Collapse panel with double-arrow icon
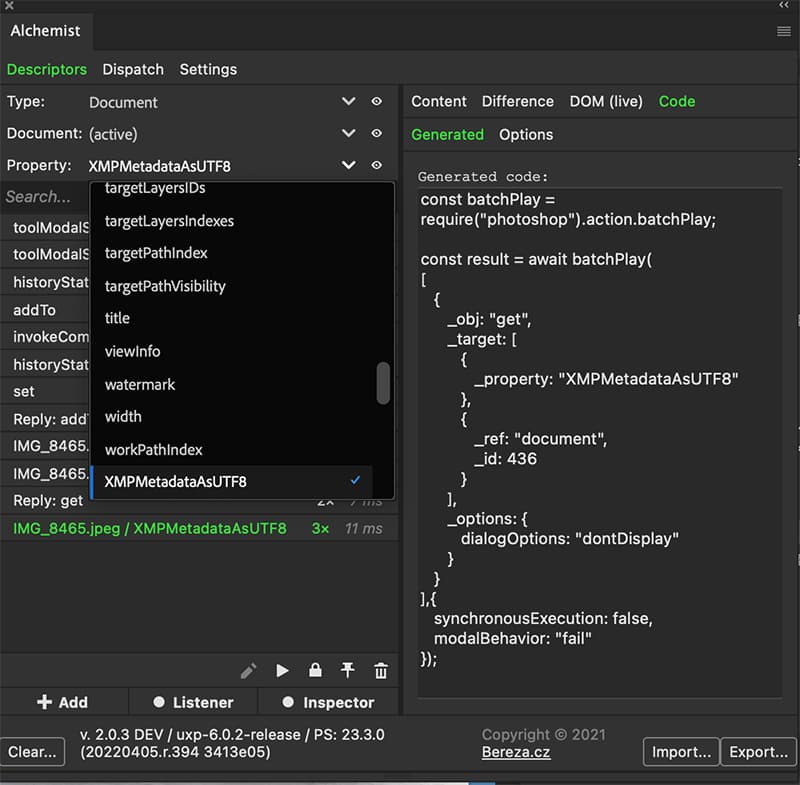Viewport: 800px width, 785px height. (x=784, y=6)
